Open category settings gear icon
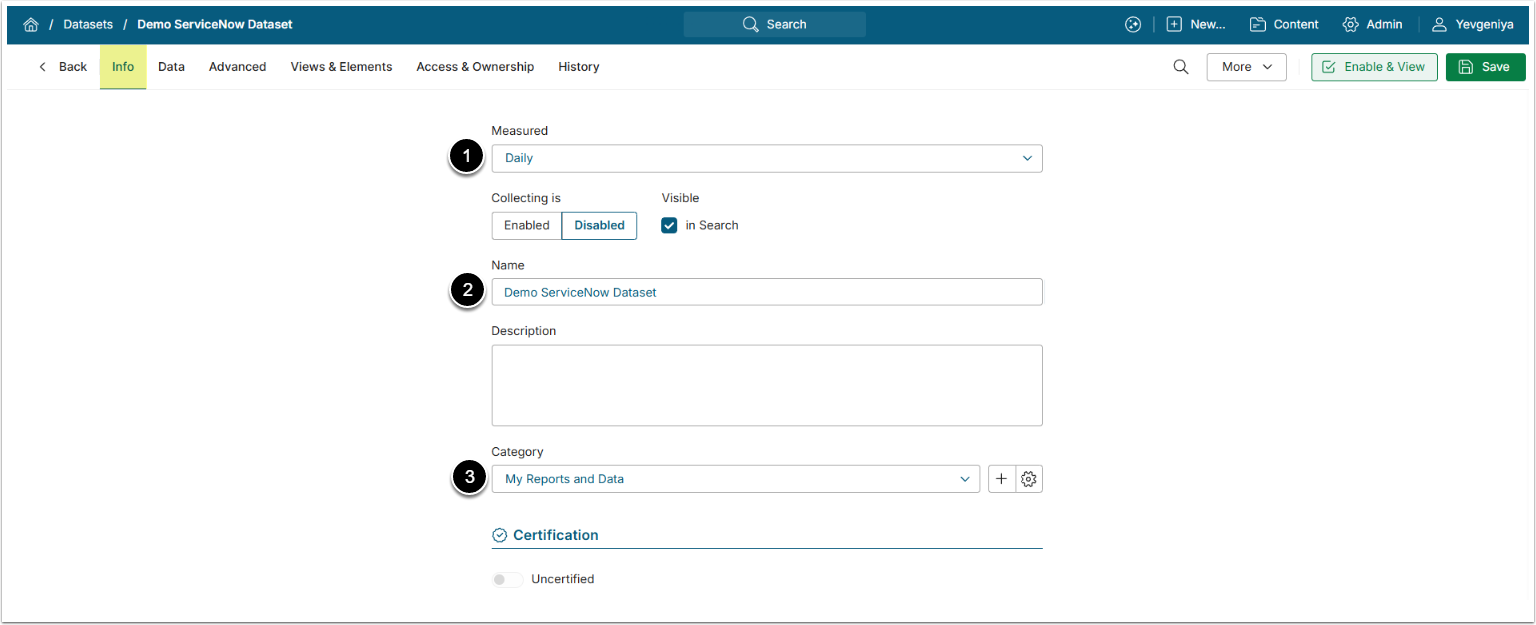This screenshot has width=1536, height=625. pos(1029,479)
